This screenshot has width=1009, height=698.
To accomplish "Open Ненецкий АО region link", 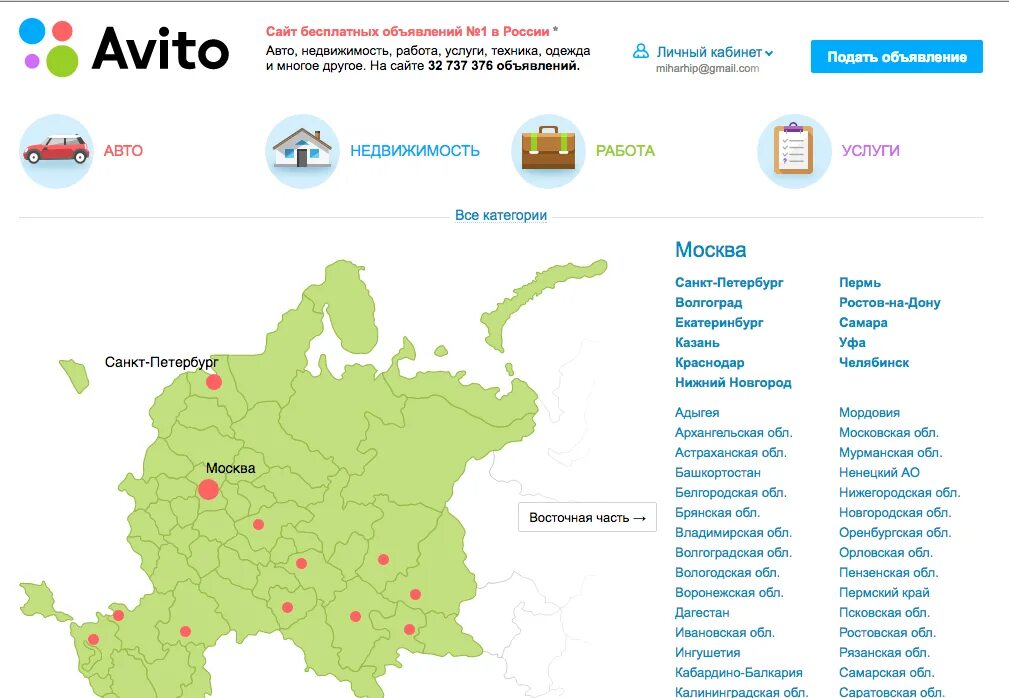I will (x=879, y=472).
